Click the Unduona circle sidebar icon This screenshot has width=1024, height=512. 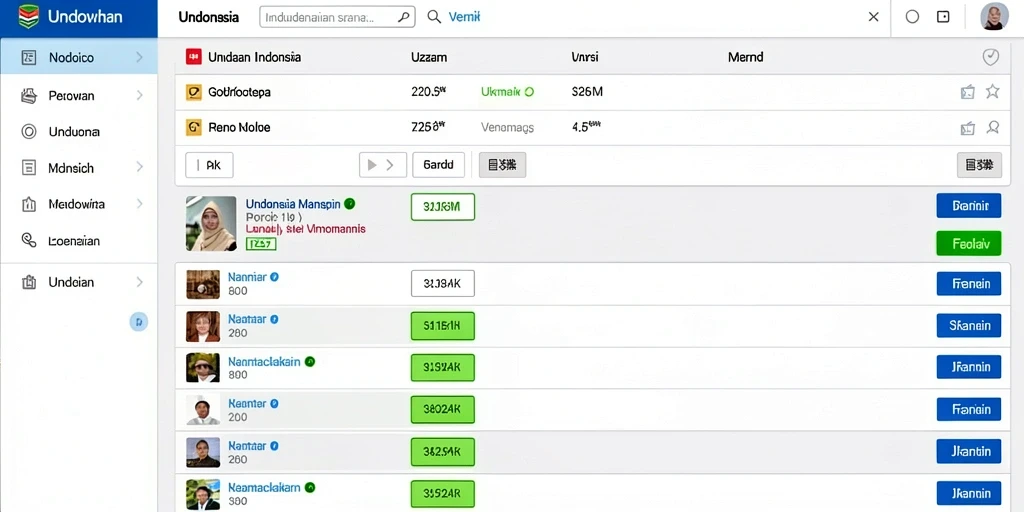pos(29,131)
